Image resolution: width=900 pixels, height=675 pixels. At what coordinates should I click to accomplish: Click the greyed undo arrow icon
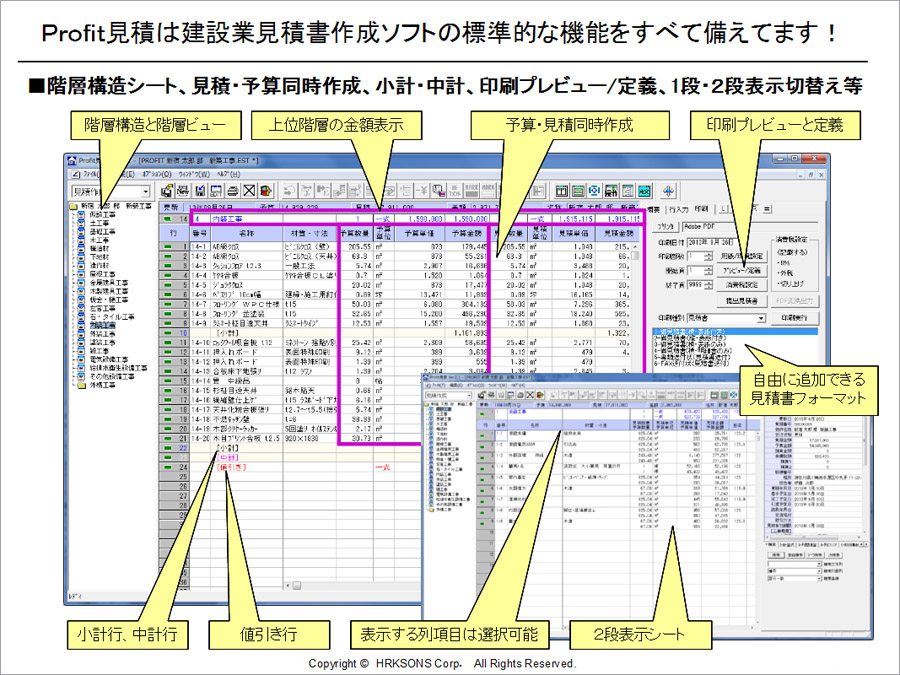(290, 191)
